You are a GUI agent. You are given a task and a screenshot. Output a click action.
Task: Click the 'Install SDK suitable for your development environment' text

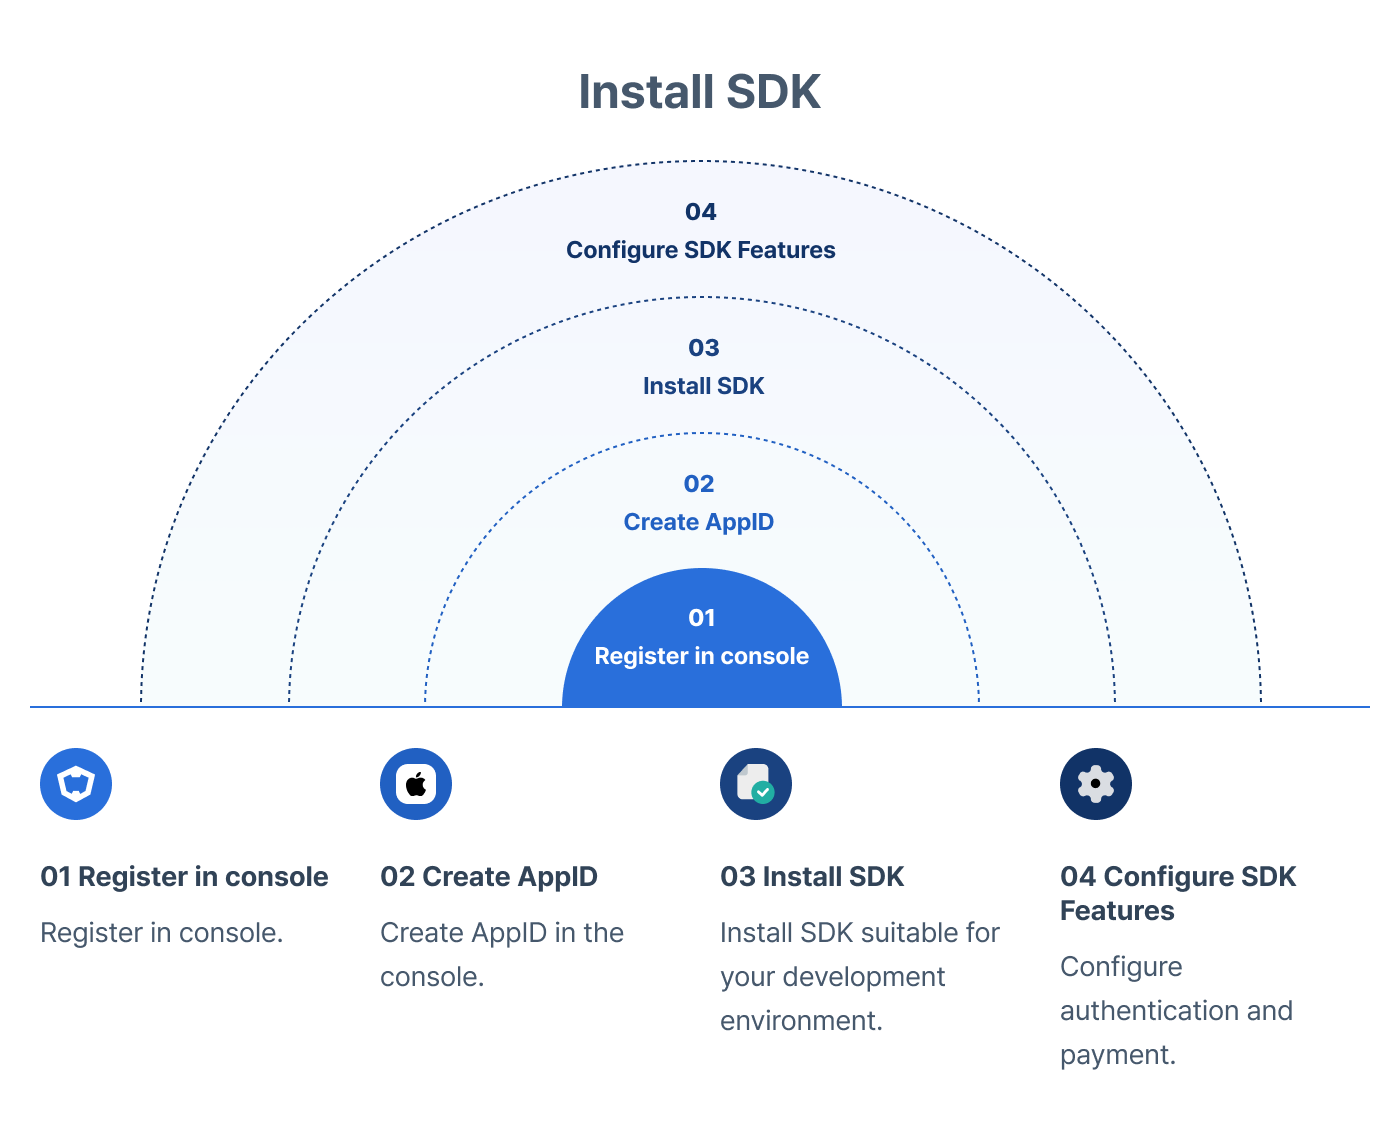click(x=859, y=976)
